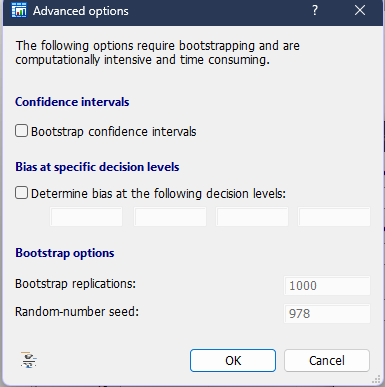This screenshot has width=385, height=387.
Task: Confirm settings with the OK button
Action: pyautogui.click(x=233, y=360)
